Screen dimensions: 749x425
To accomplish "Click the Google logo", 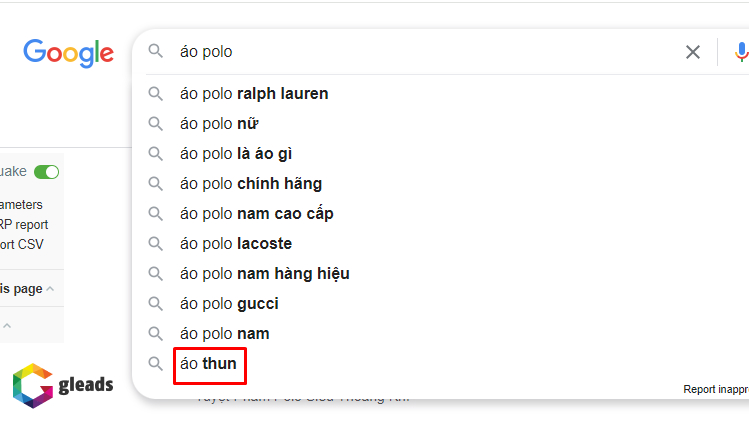I will (x=68, y=53).
